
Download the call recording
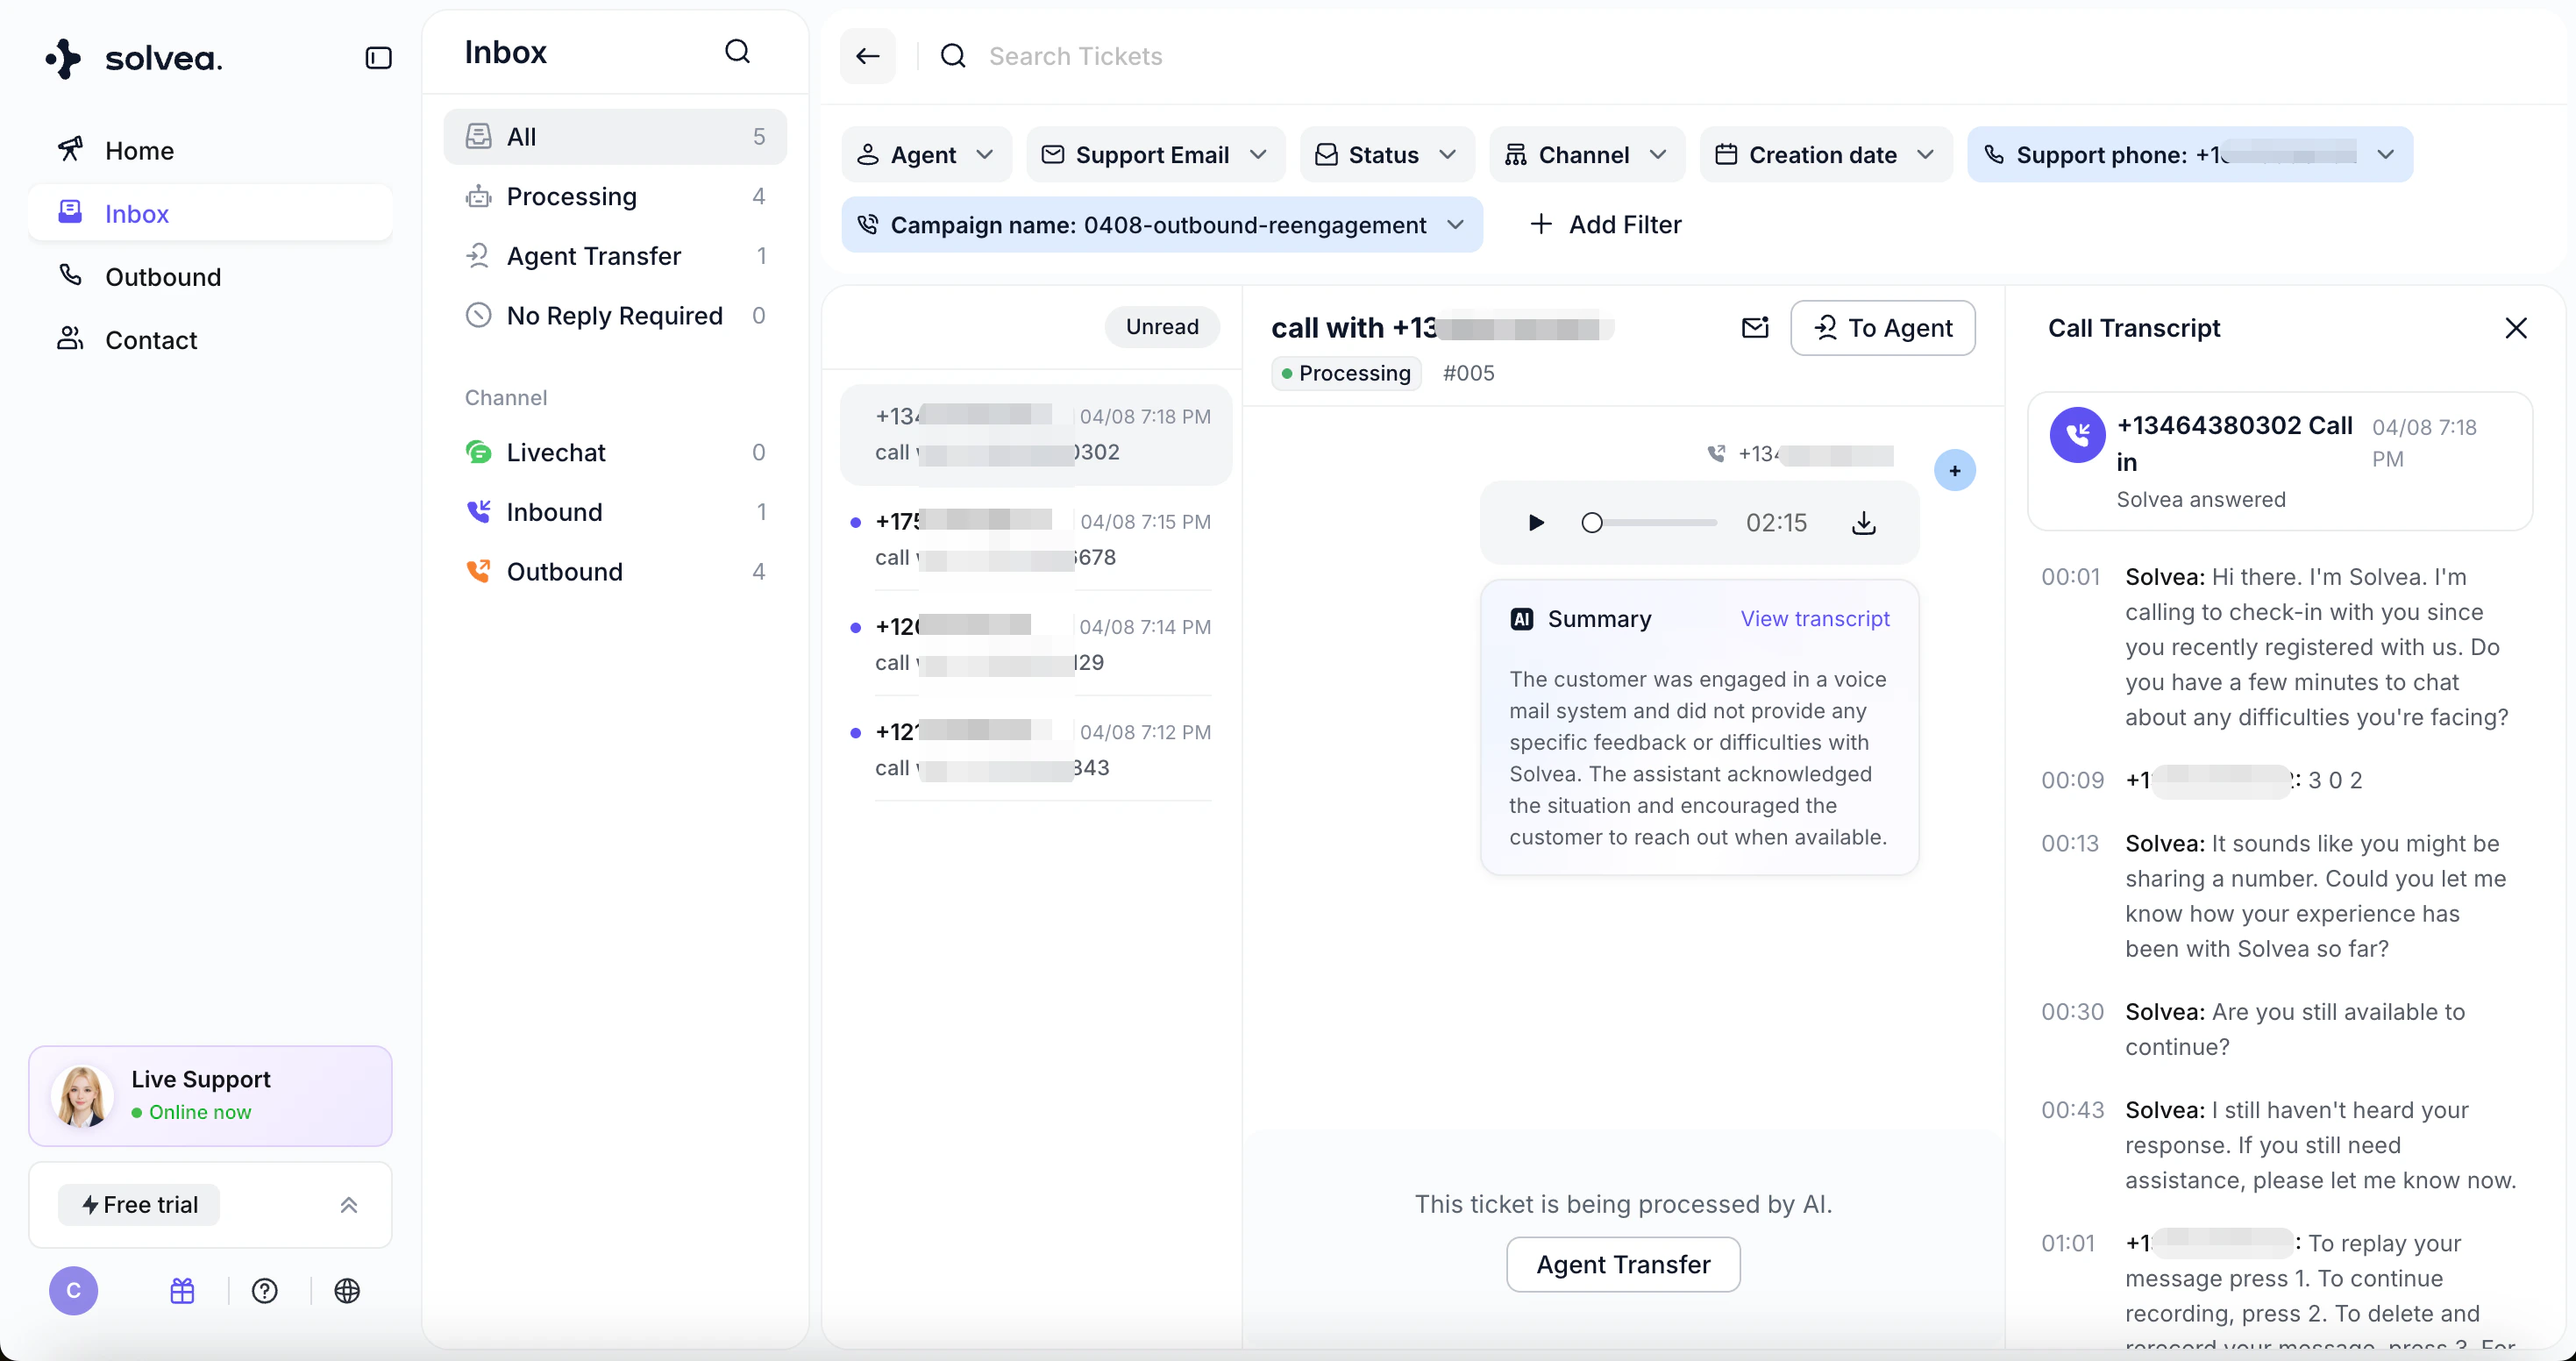(1863, 523)
